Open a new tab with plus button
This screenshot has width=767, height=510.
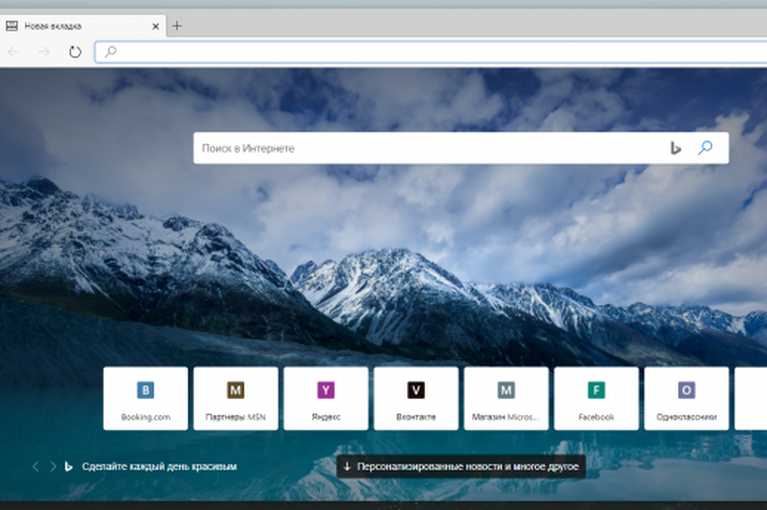click(x=177, y=26)
